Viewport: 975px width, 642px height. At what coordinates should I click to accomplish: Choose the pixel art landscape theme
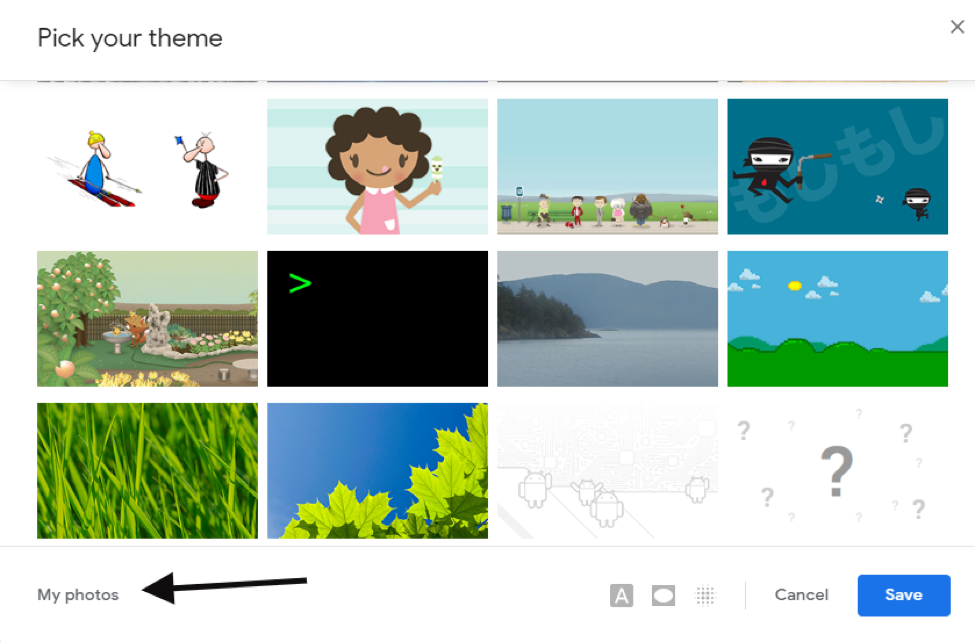pos(838,319)
